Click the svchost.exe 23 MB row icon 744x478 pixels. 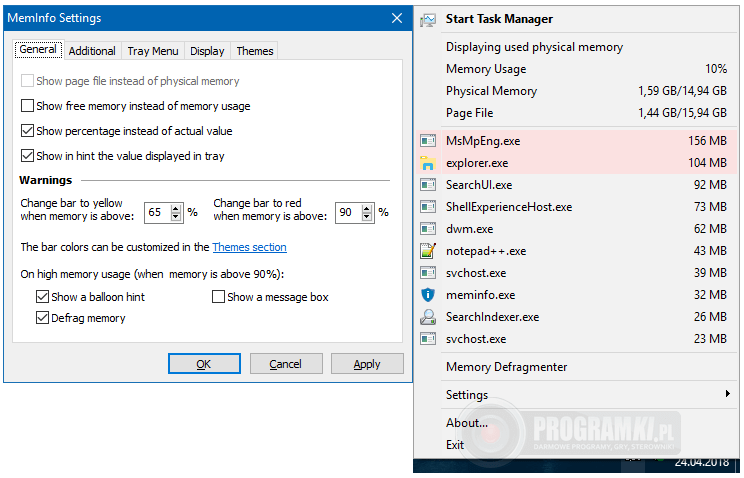[x=428, y=339]
